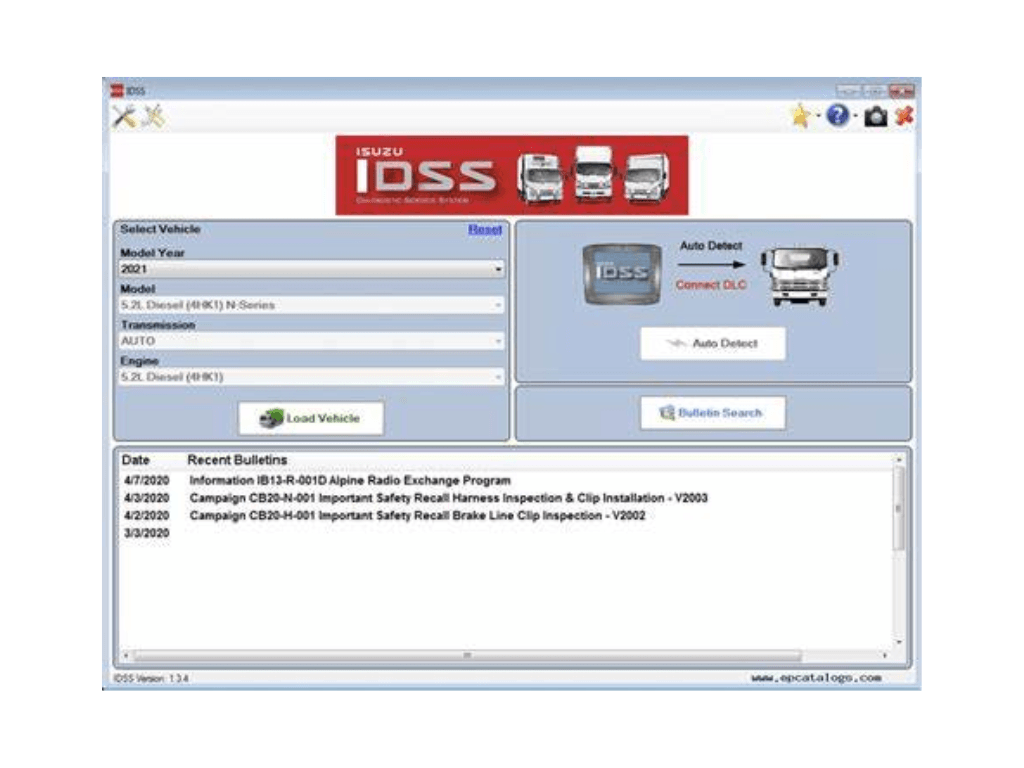
Task: Click the IDSS device image in Auto Detect panel
Action: 622,274
